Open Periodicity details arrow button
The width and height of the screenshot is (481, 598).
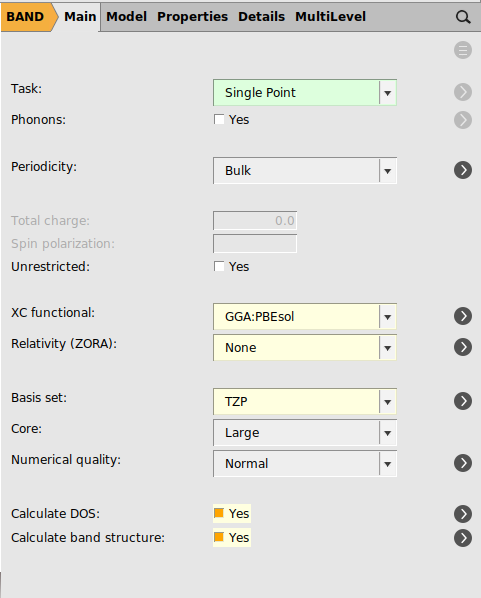[463, 170]
